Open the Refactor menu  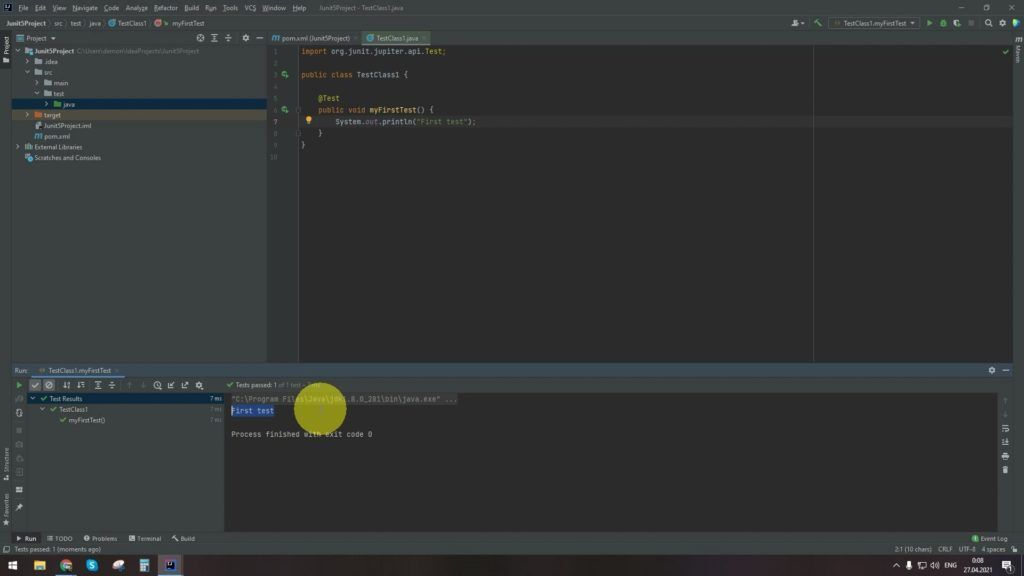pyautogui.click(x=165, y=8)
